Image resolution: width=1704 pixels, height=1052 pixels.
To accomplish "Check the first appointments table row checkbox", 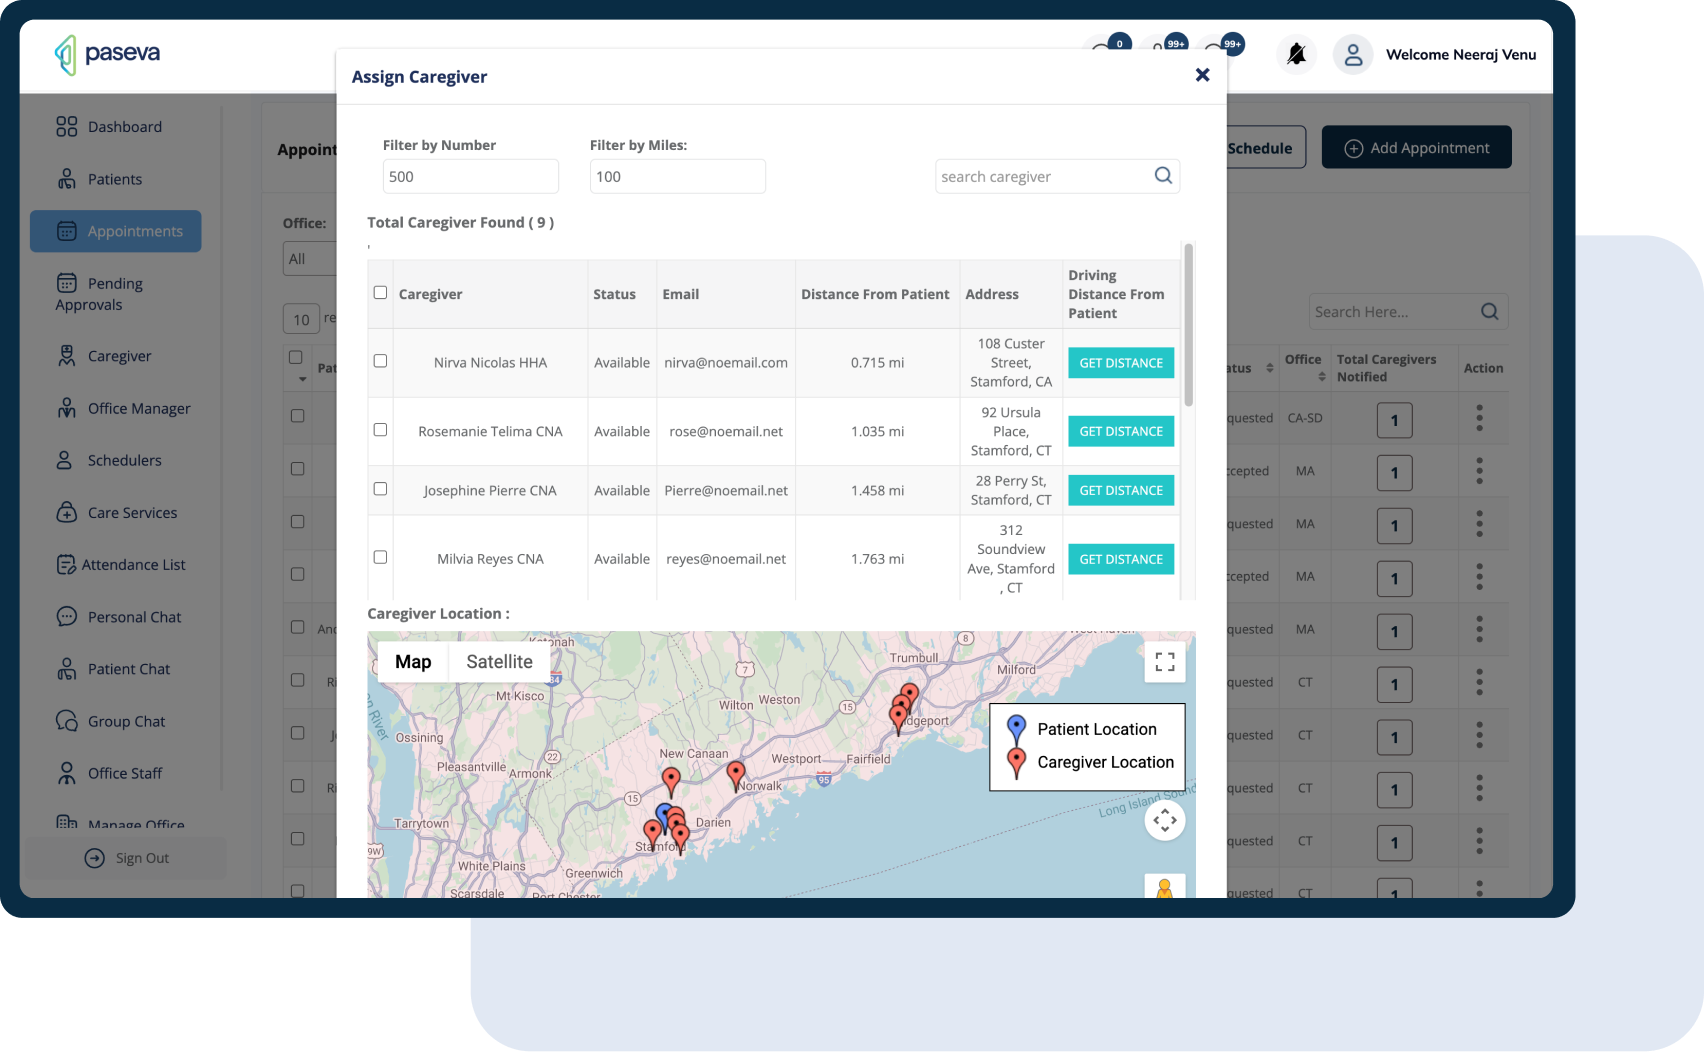I will [x=297, y=416].
